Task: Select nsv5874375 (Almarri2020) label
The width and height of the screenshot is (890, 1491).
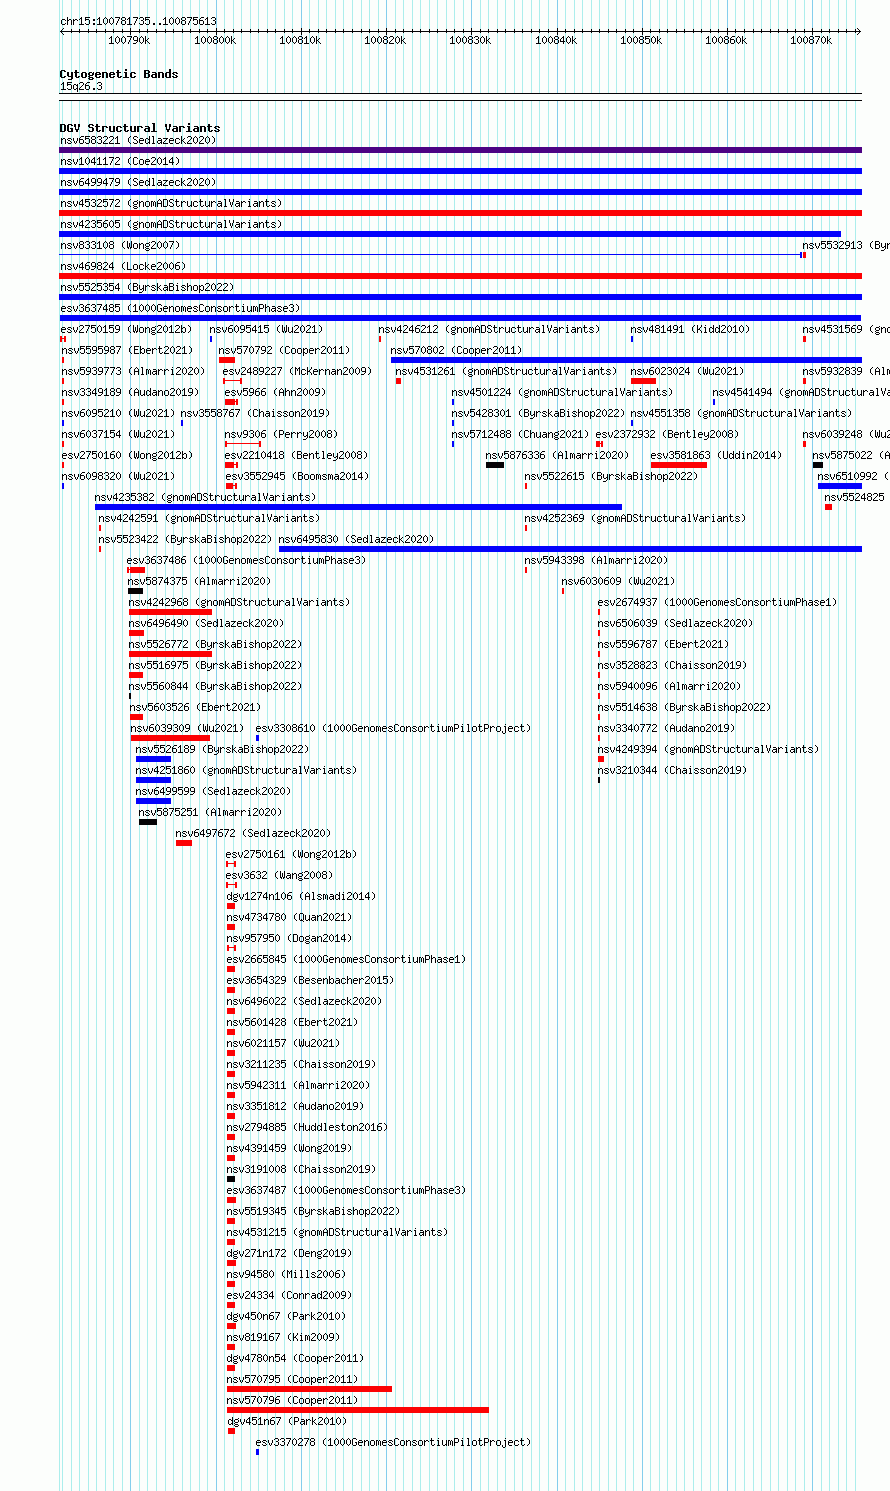Action: [x=199, y=581]
